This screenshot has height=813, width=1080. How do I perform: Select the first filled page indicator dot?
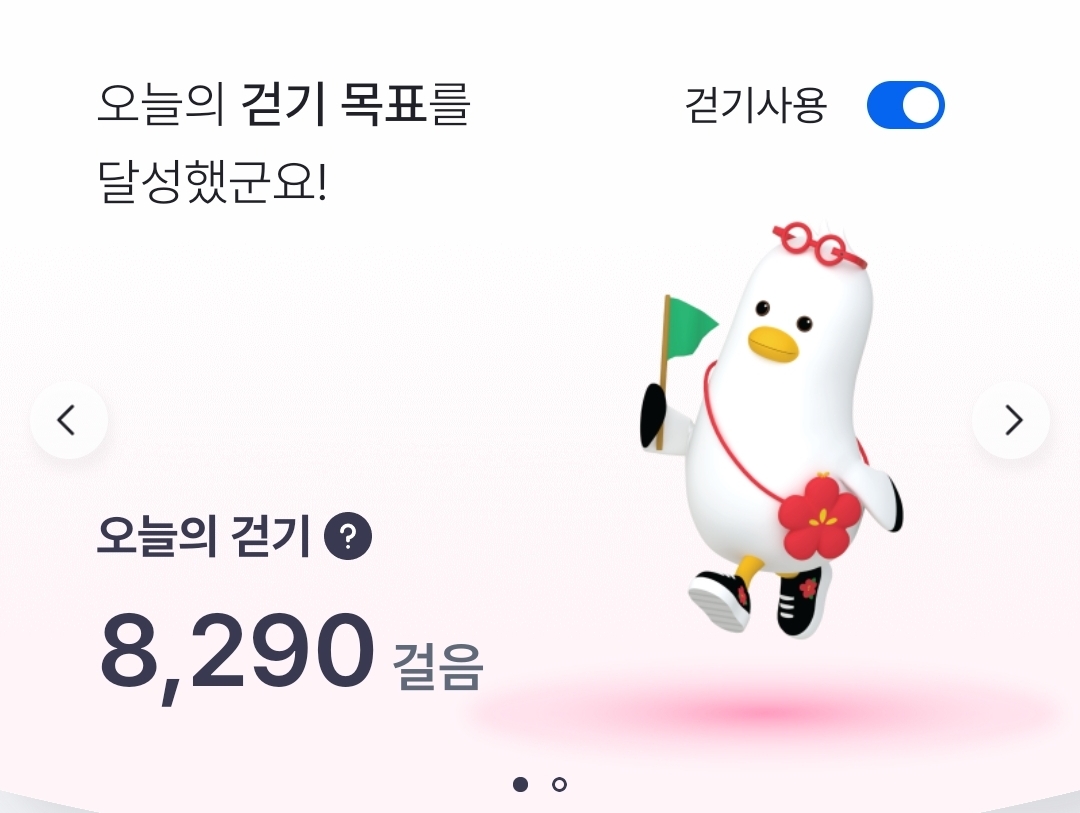coord(521,784)
